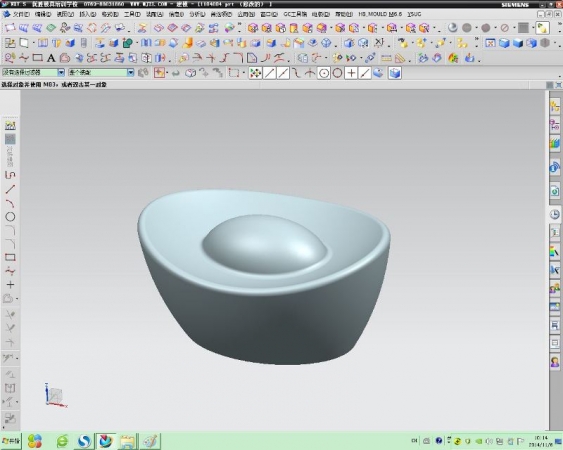Image resolution: width=563 pixels, height=450 pixels.
Task: Select the Chamfer sketch tool
Action: (10, 244)
